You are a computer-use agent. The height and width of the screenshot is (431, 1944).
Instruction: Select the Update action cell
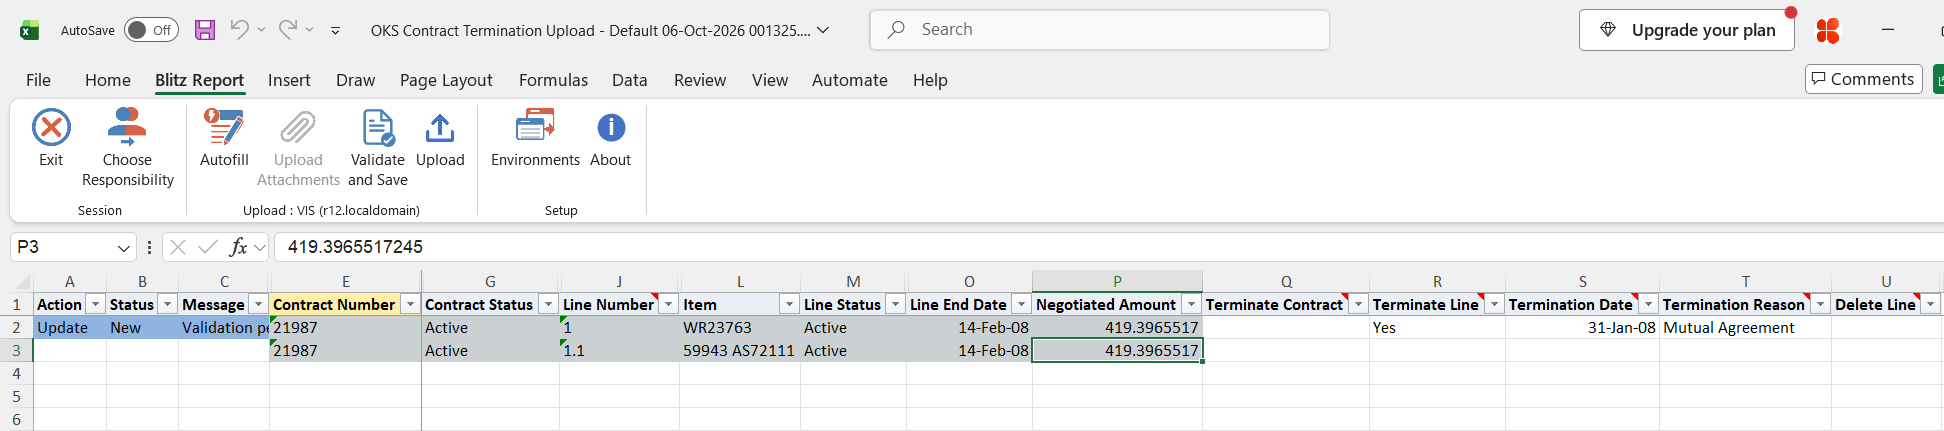(70, 327)
